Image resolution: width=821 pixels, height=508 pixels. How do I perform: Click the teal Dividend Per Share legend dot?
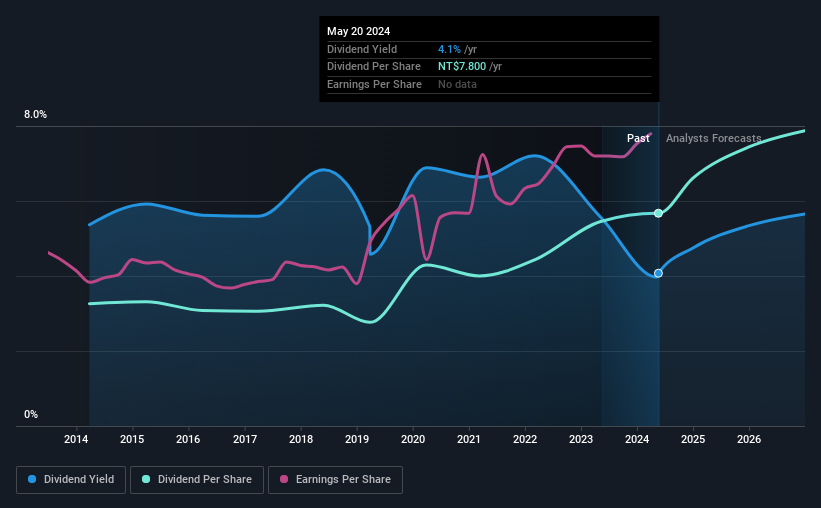pyautogui.click(x=146, y=479)
